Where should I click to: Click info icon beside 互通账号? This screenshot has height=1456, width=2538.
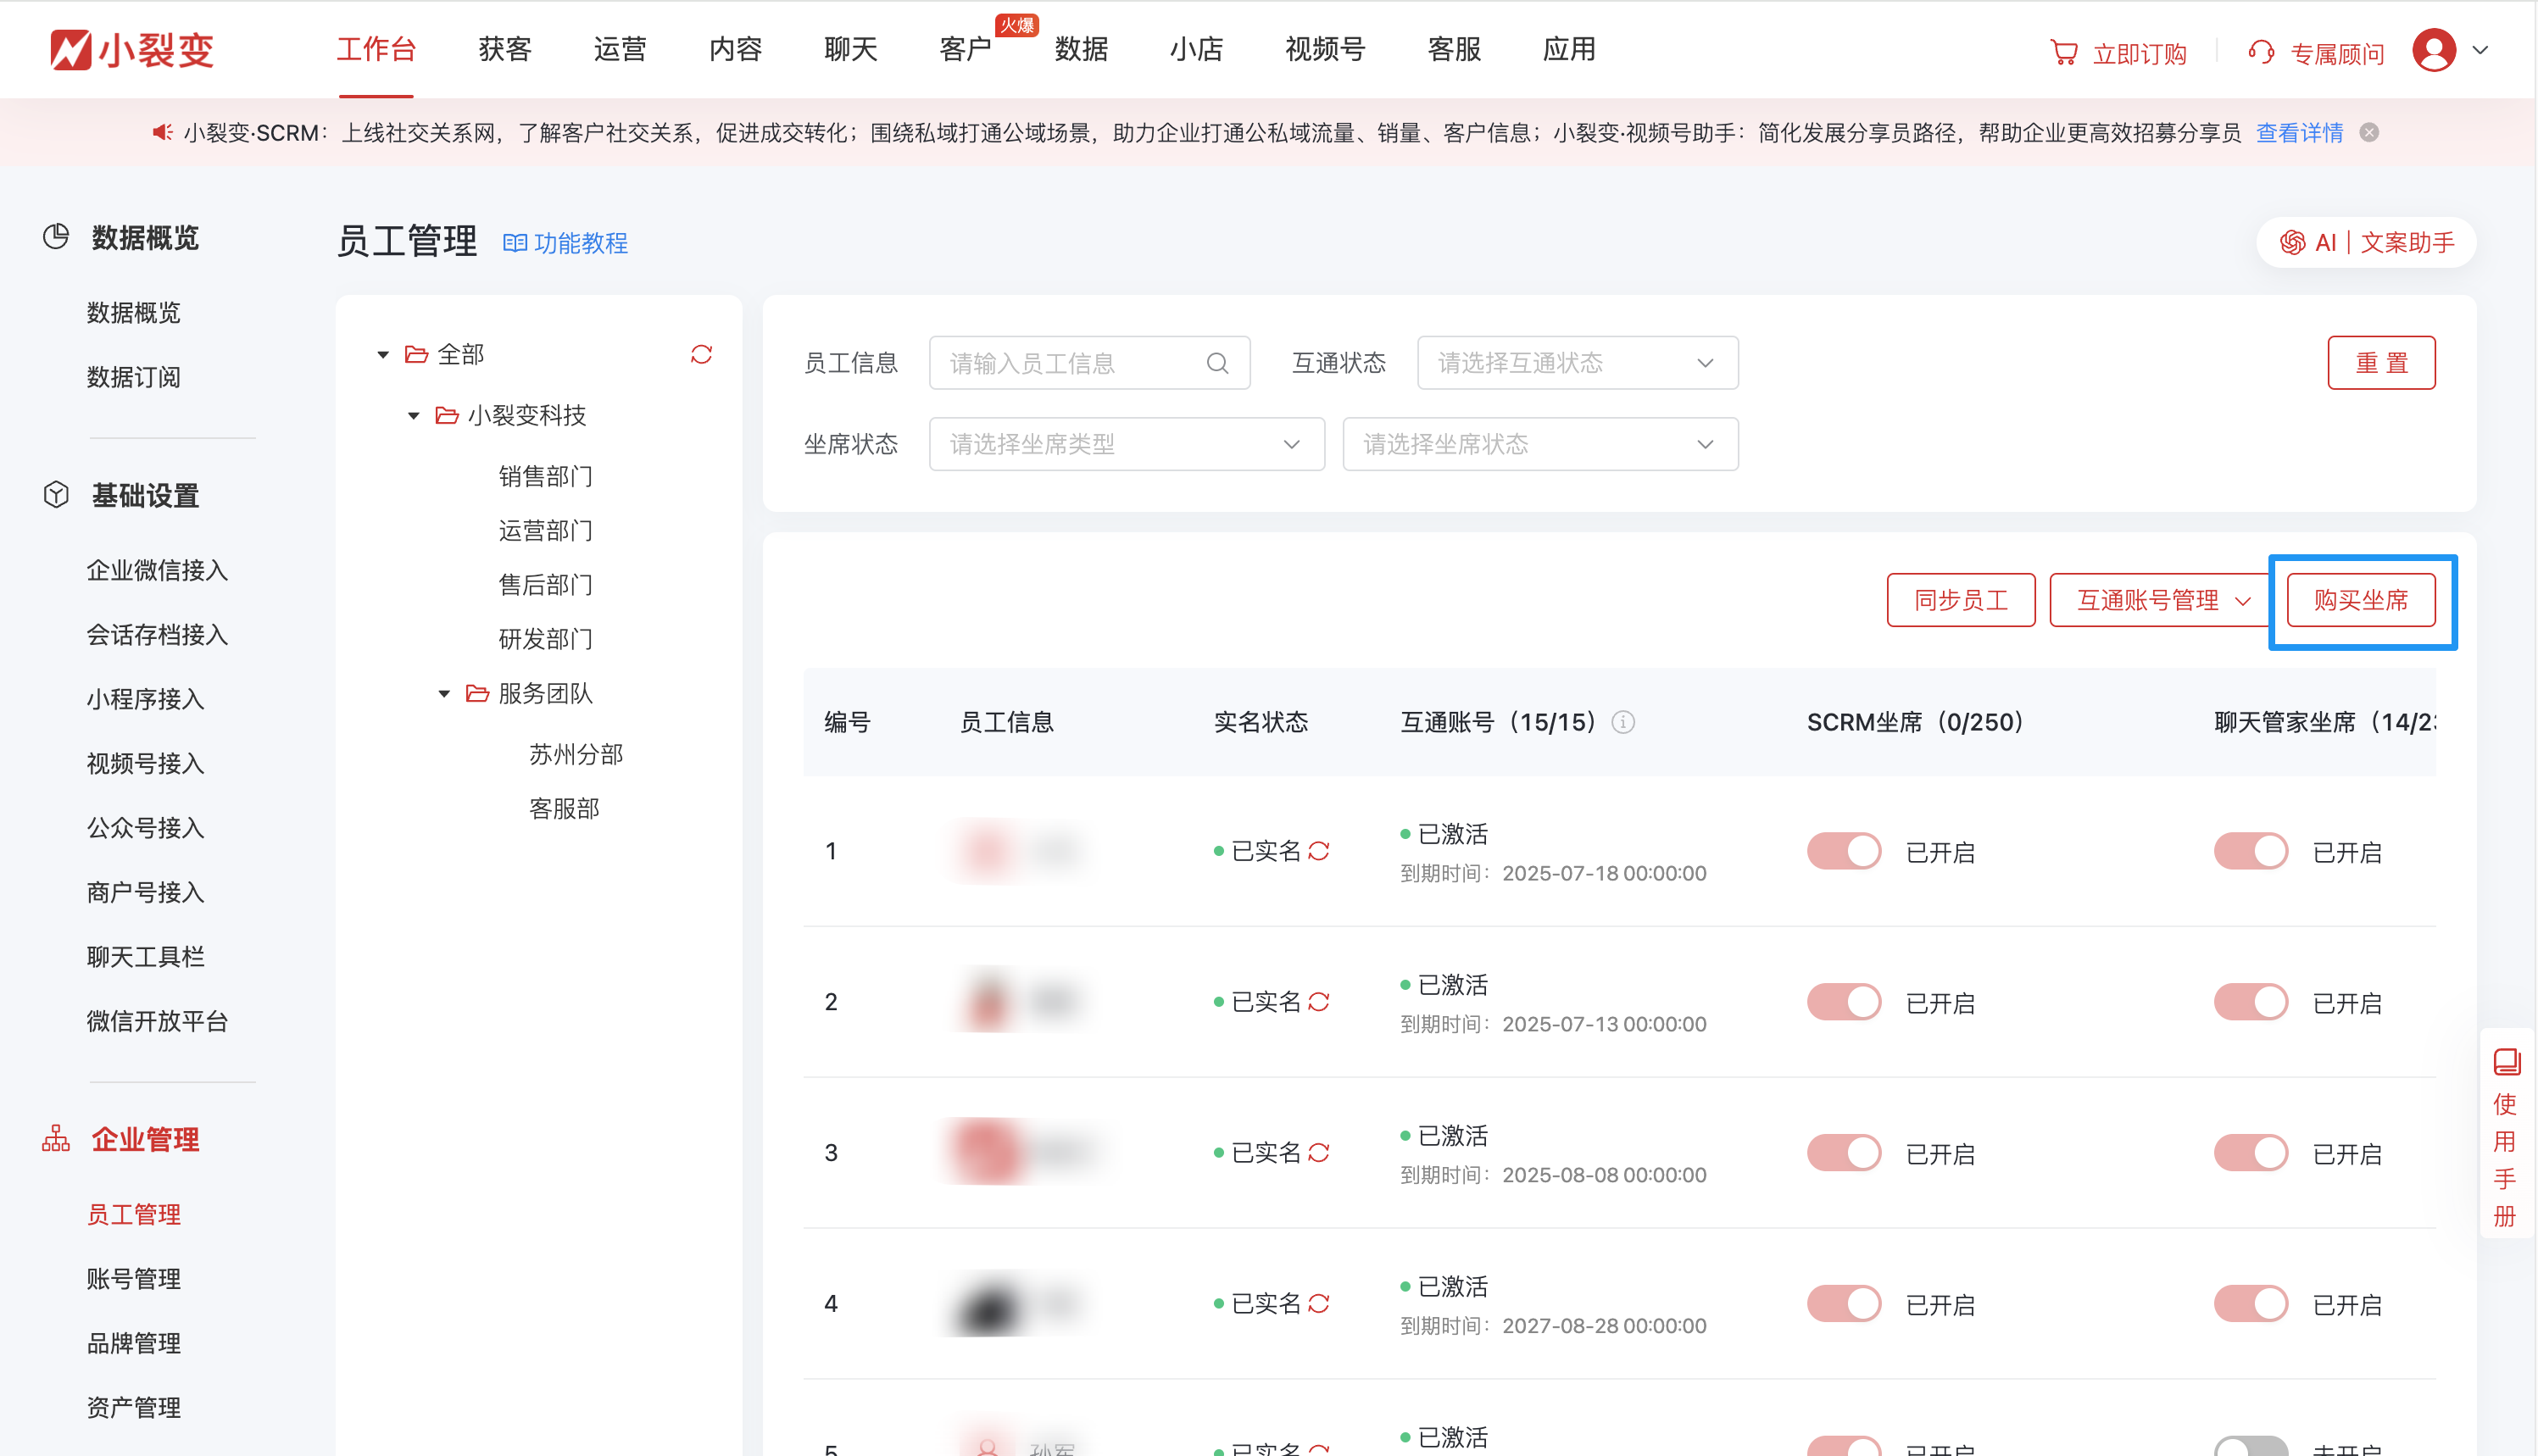point(1623,722)
